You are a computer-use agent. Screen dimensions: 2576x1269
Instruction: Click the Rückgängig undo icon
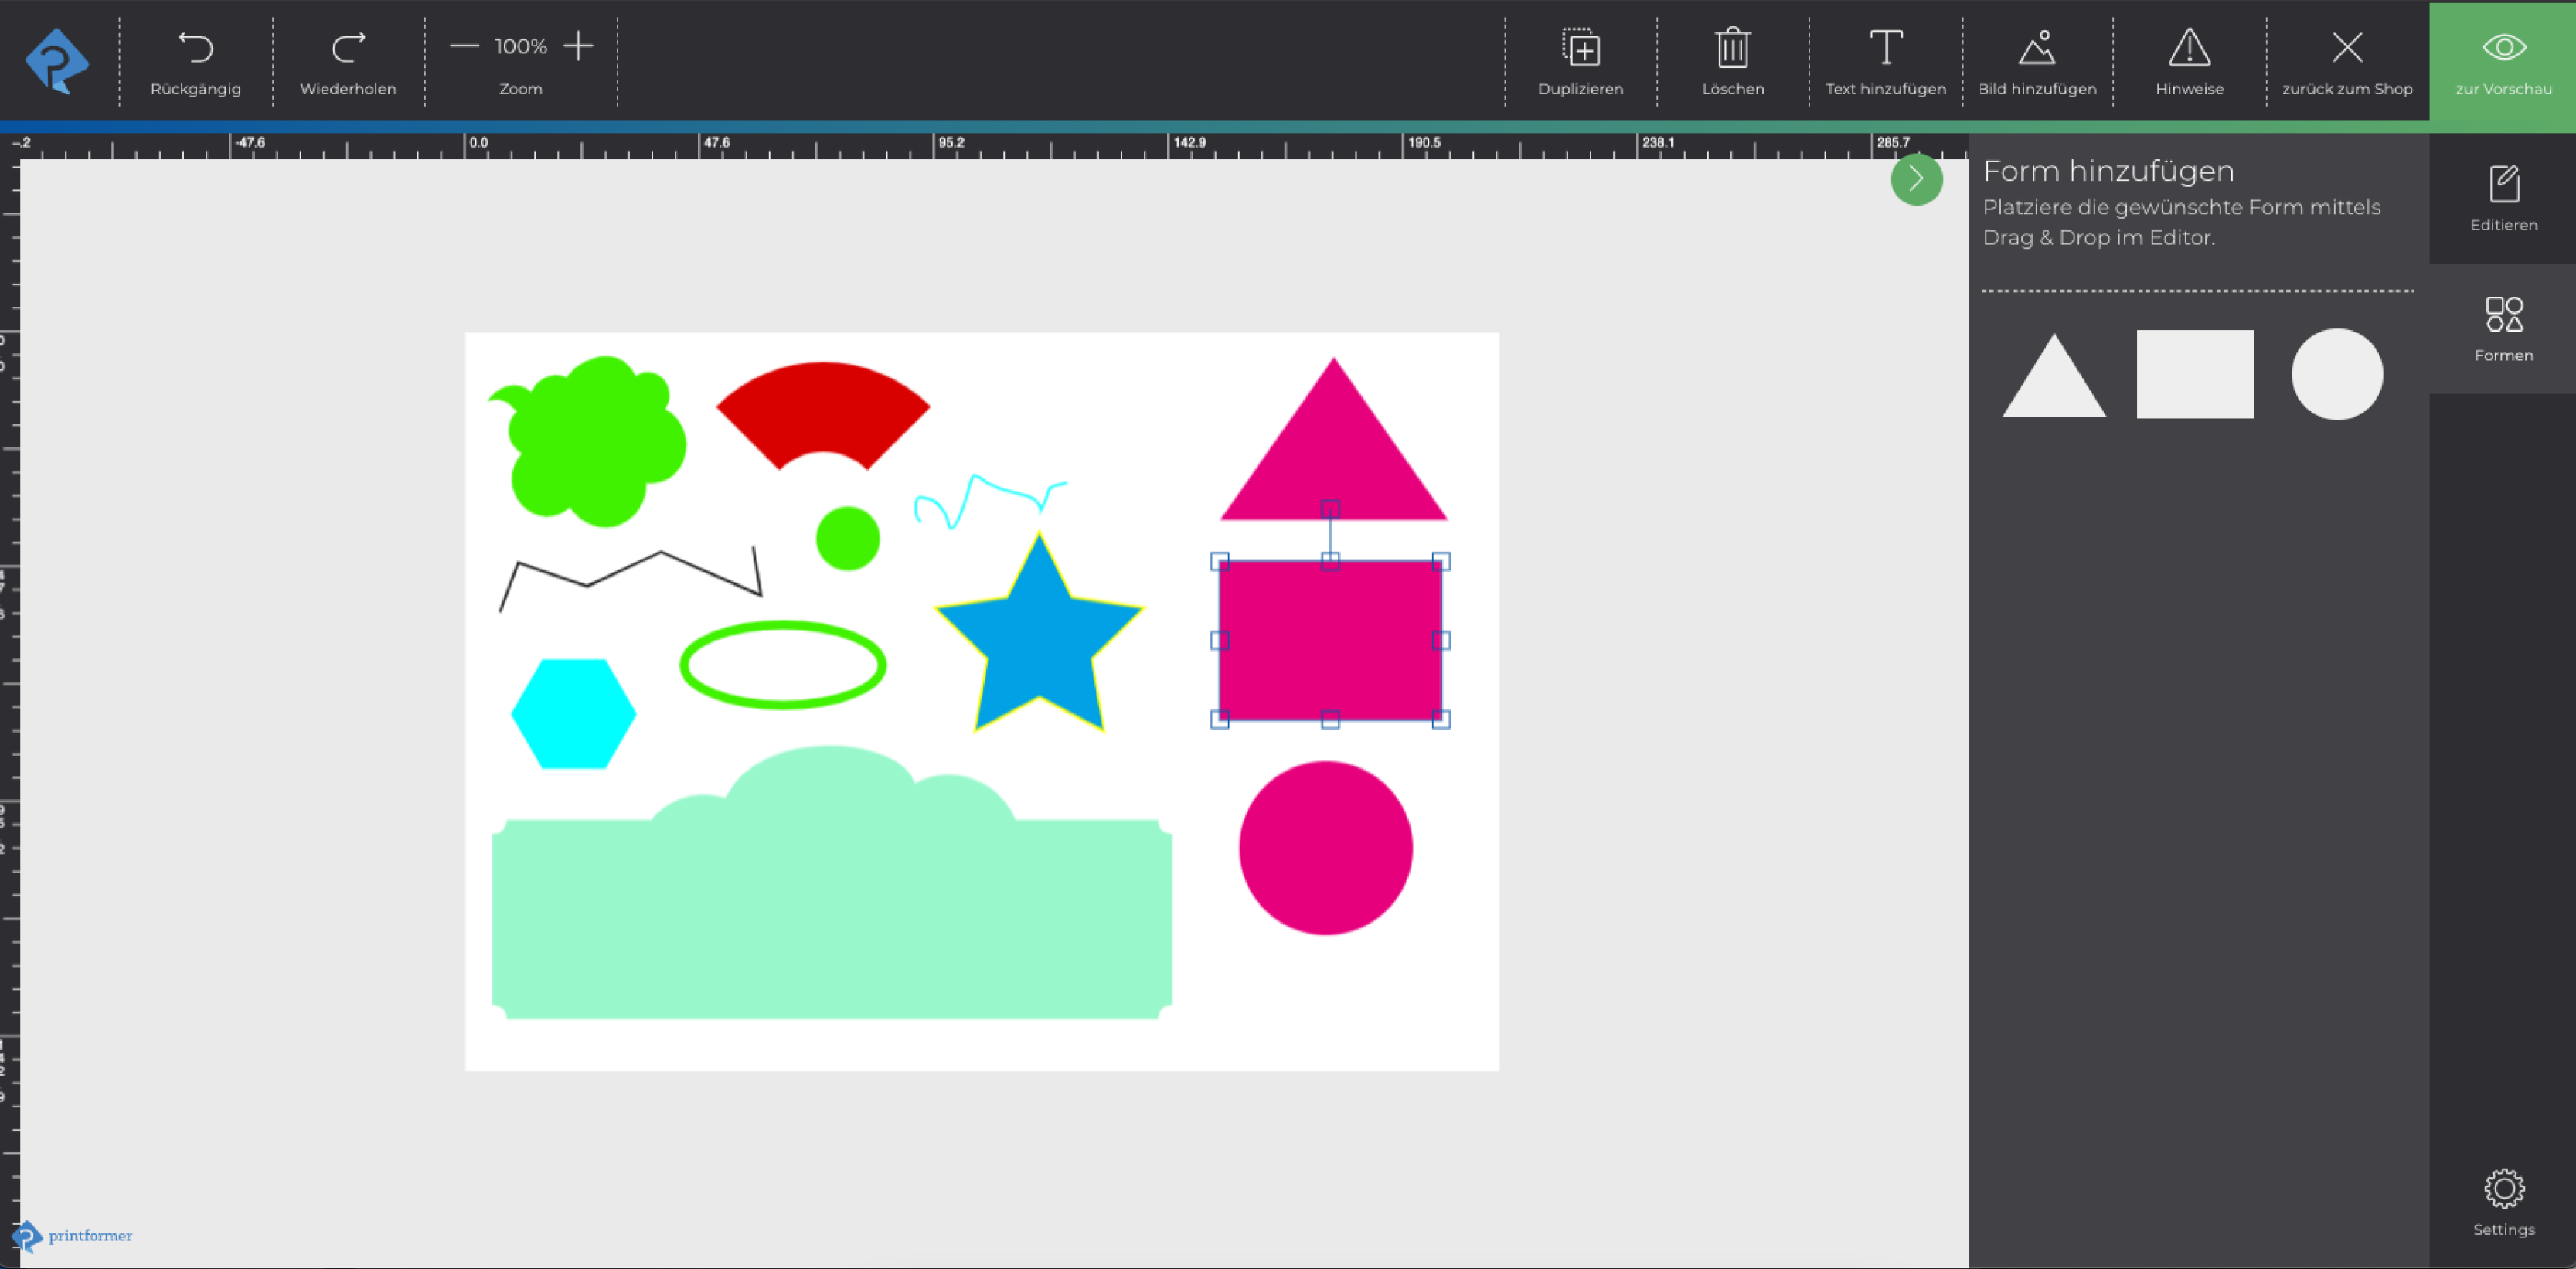[195, 48]
